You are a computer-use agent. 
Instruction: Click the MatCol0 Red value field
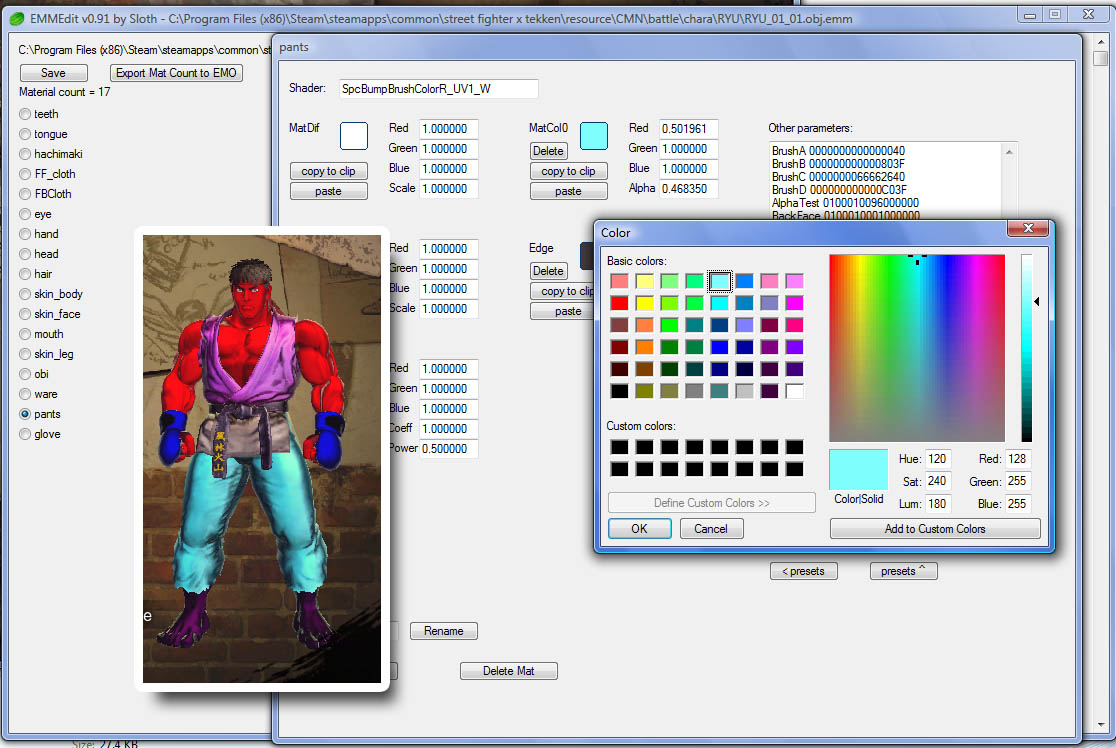[688, 129]
